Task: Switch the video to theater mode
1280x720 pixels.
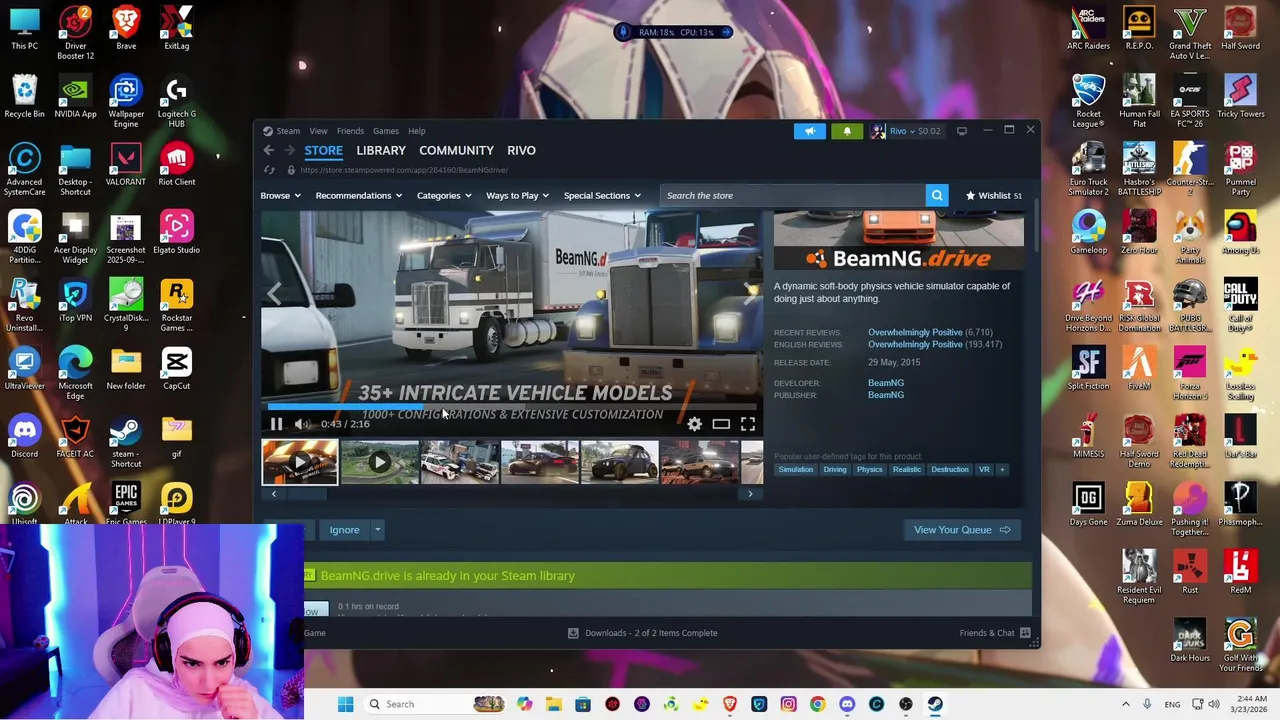Action: point(721,424)
